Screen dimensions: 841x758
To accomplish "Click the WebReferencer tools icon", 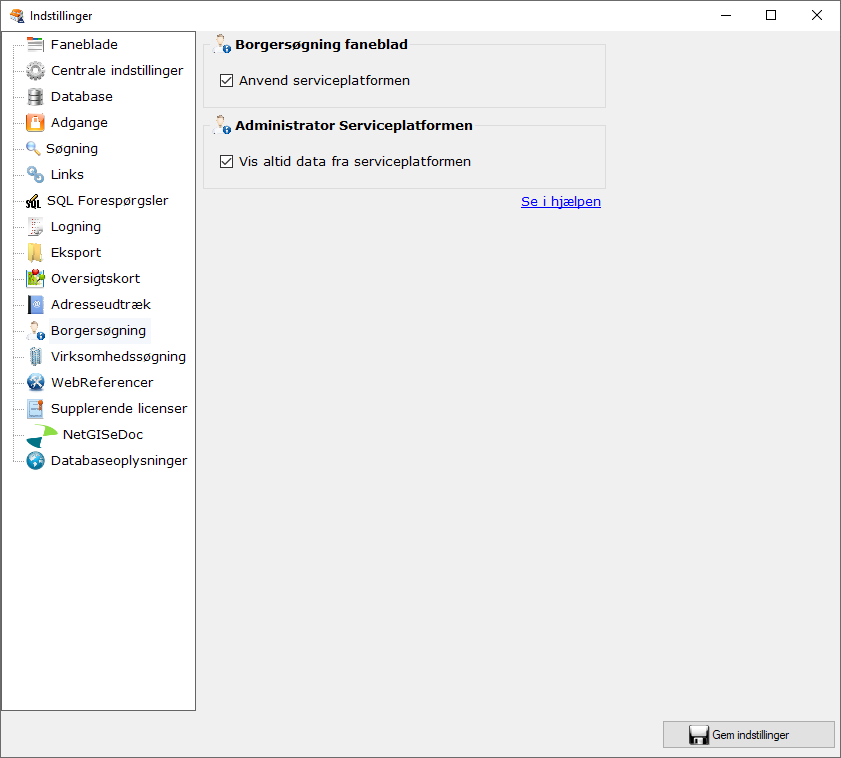I will coord(35,383).
